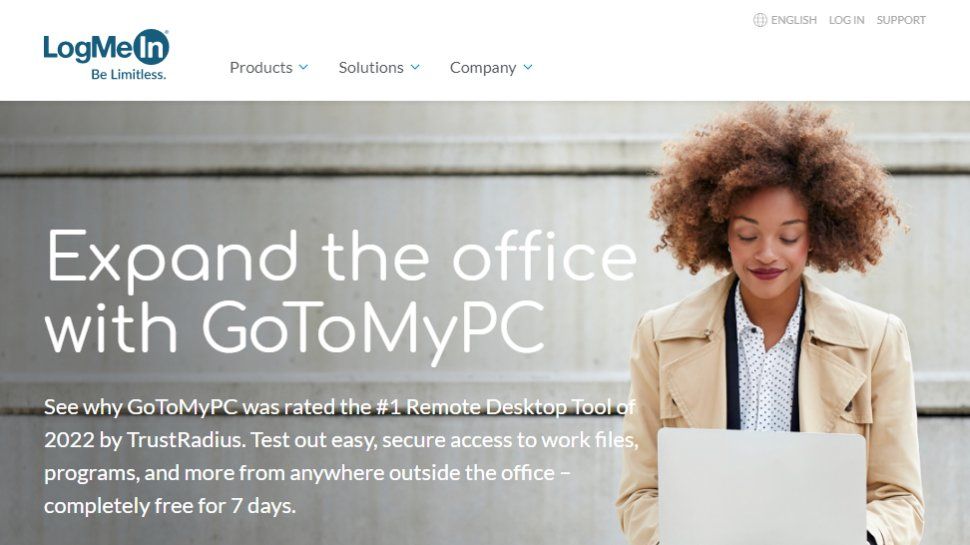Open the Solutions menu label
This screenshot has width=970, height=545.
(371, 67)
